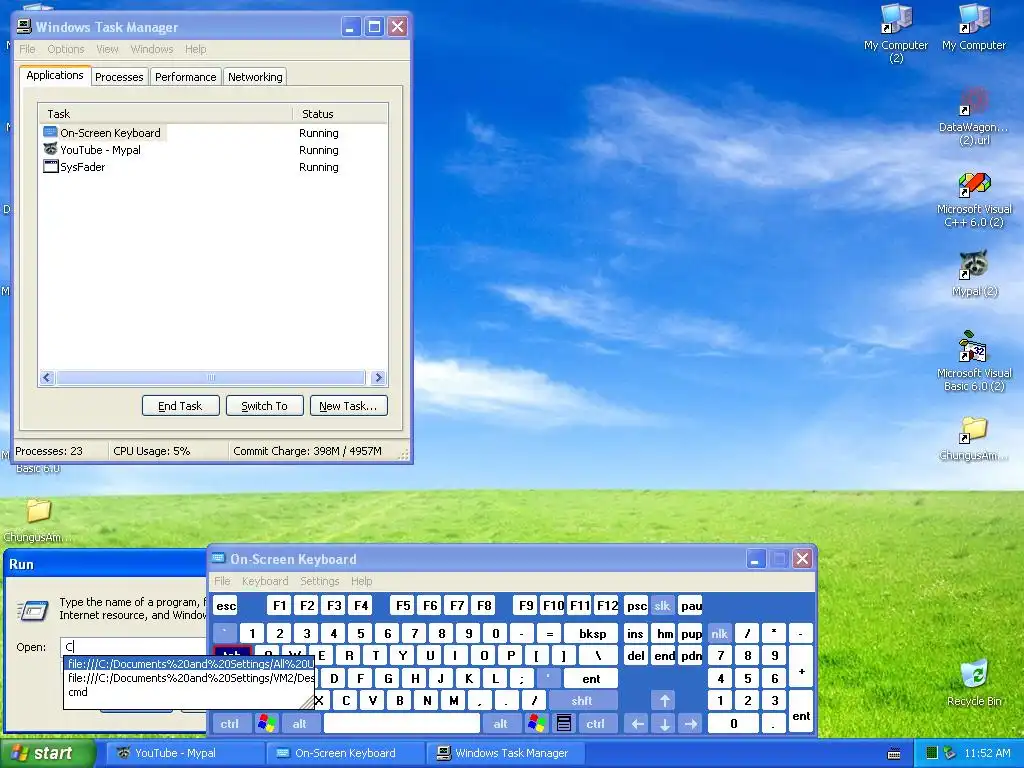Click the Open text field in Run
Image resolution: width=1024 pixels, height=768 pixels.
coord(134,647)
